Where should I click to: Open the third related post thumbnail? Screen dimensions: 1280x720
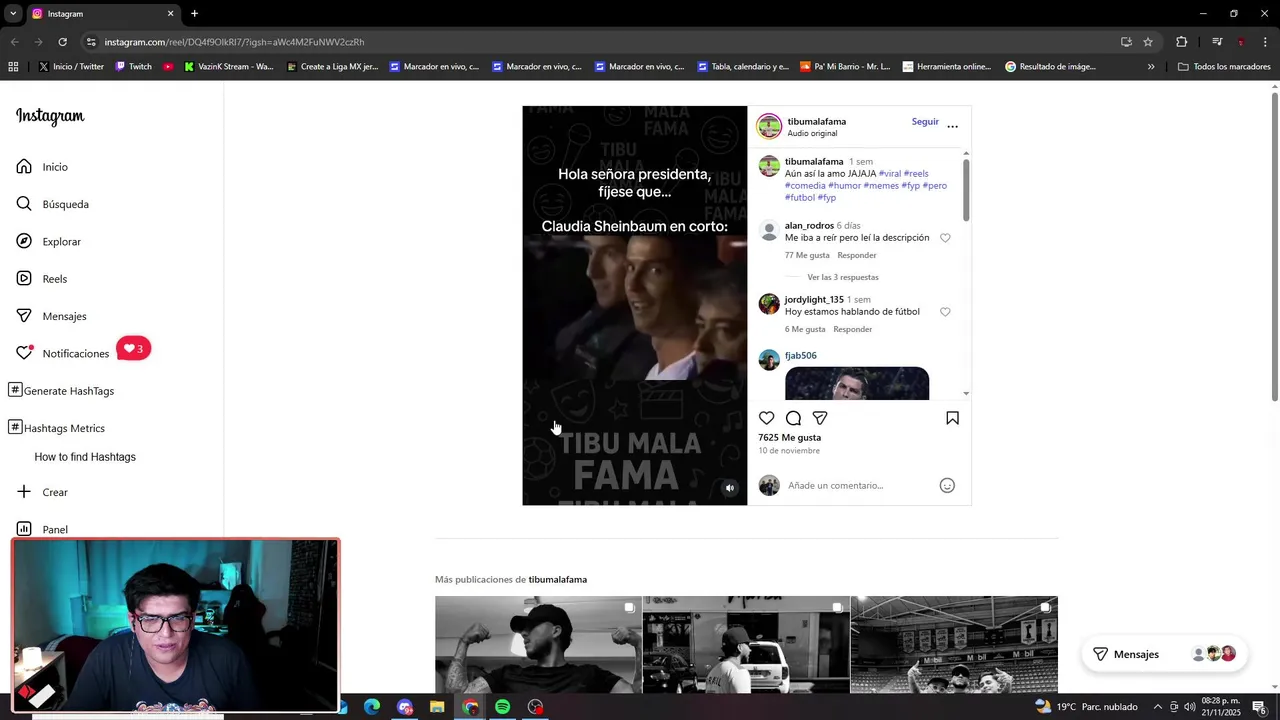[x=954, y=645]
